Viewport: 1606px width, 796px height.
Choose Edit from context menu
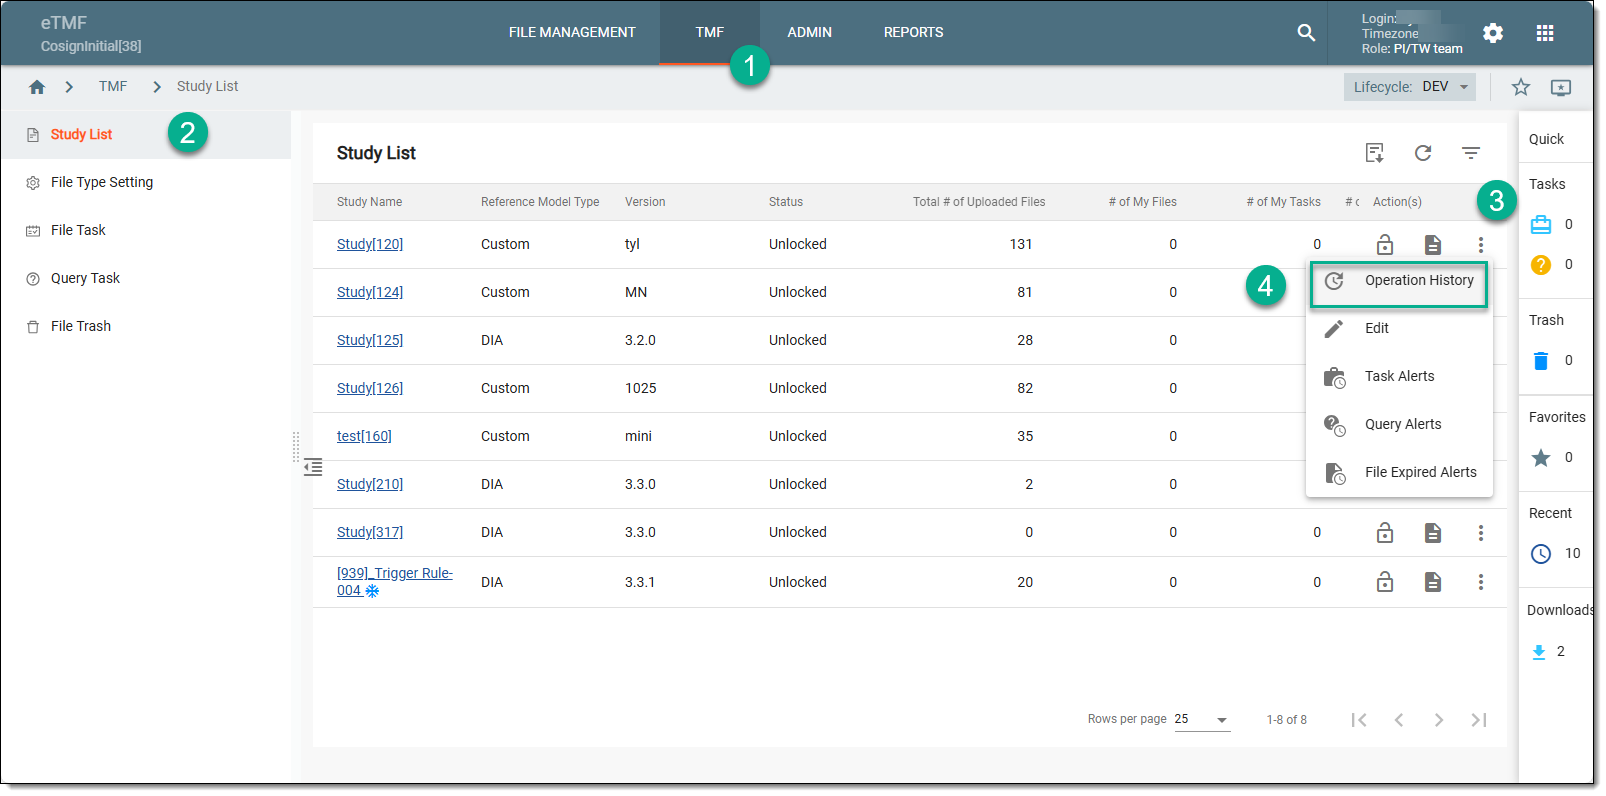pyautogui.click(x=1399, y=328)
